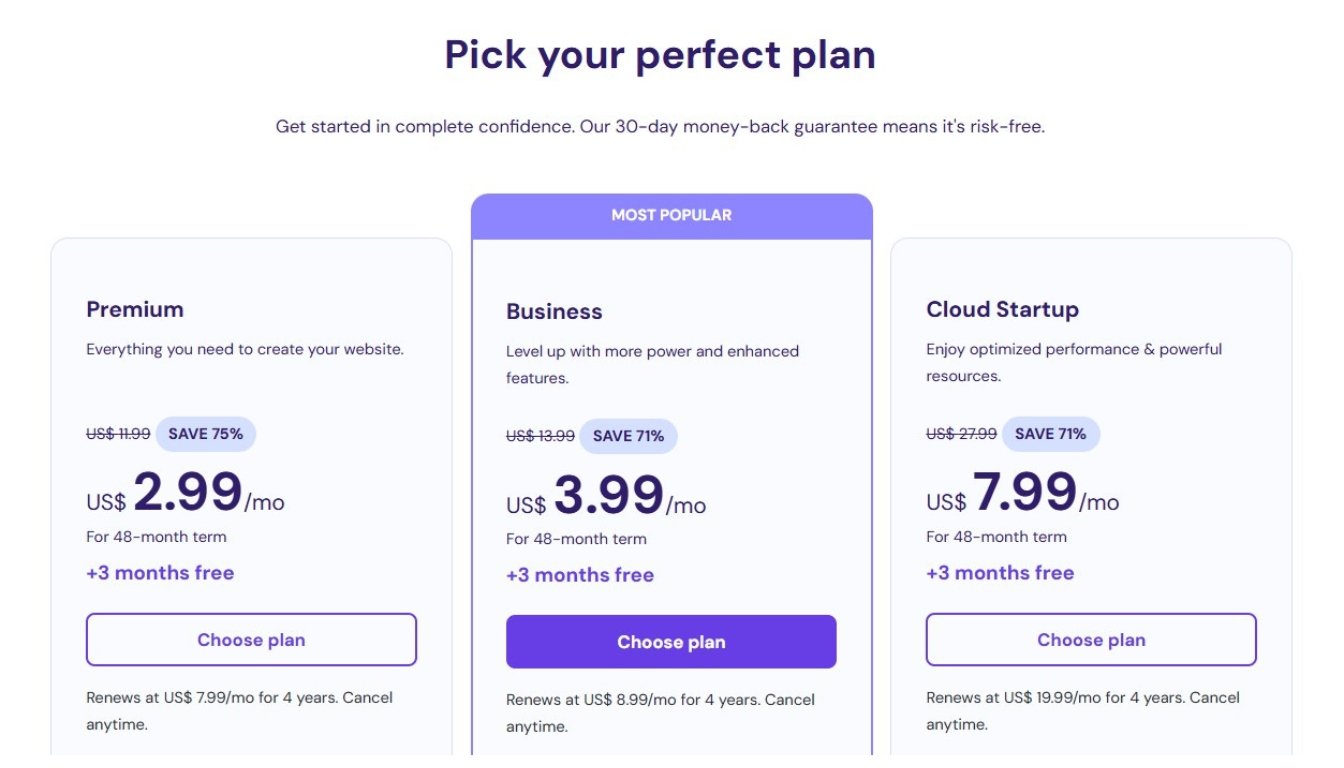Viewport: 1344px width, 768px height.
Task: Click the 'Pick your perfect plan' heading
Action: point(660,54)
